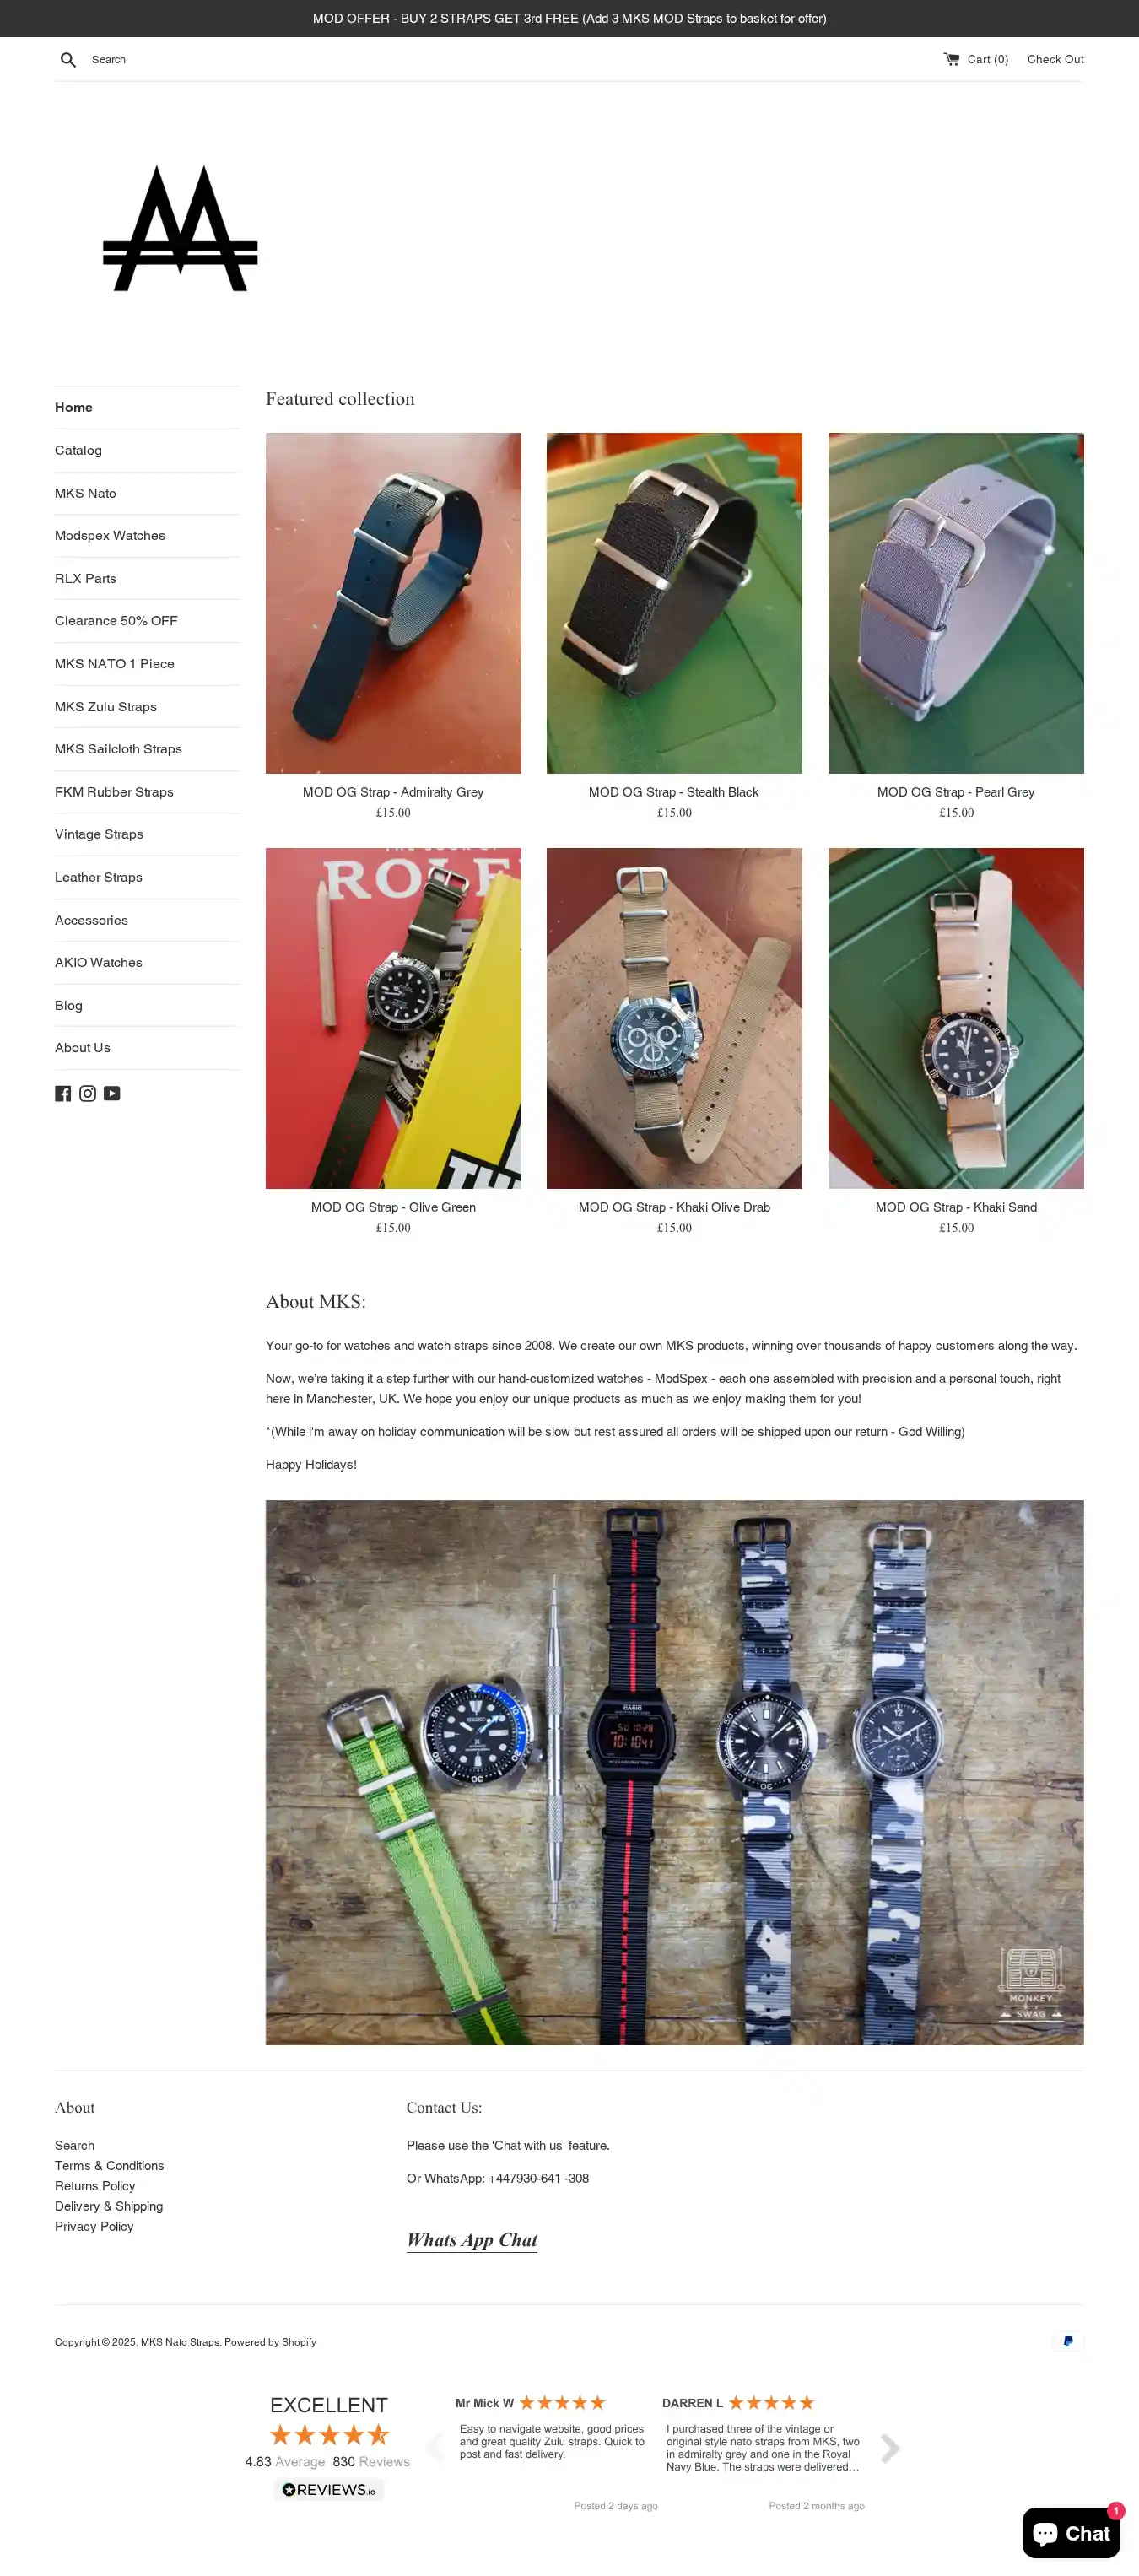Open the Catalog menu item

78,450
